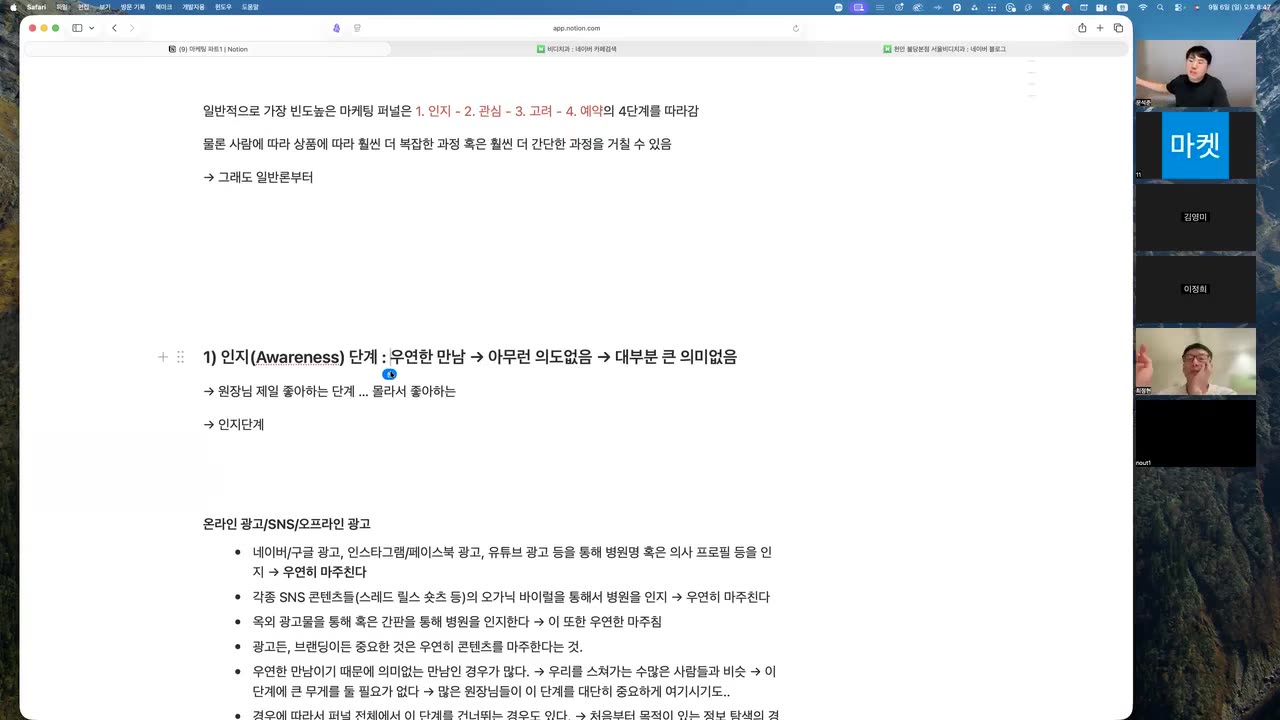Open the 윈도우 menu
The height and width of the screenshot is (720, 1280).
click(x=223, y=6)
